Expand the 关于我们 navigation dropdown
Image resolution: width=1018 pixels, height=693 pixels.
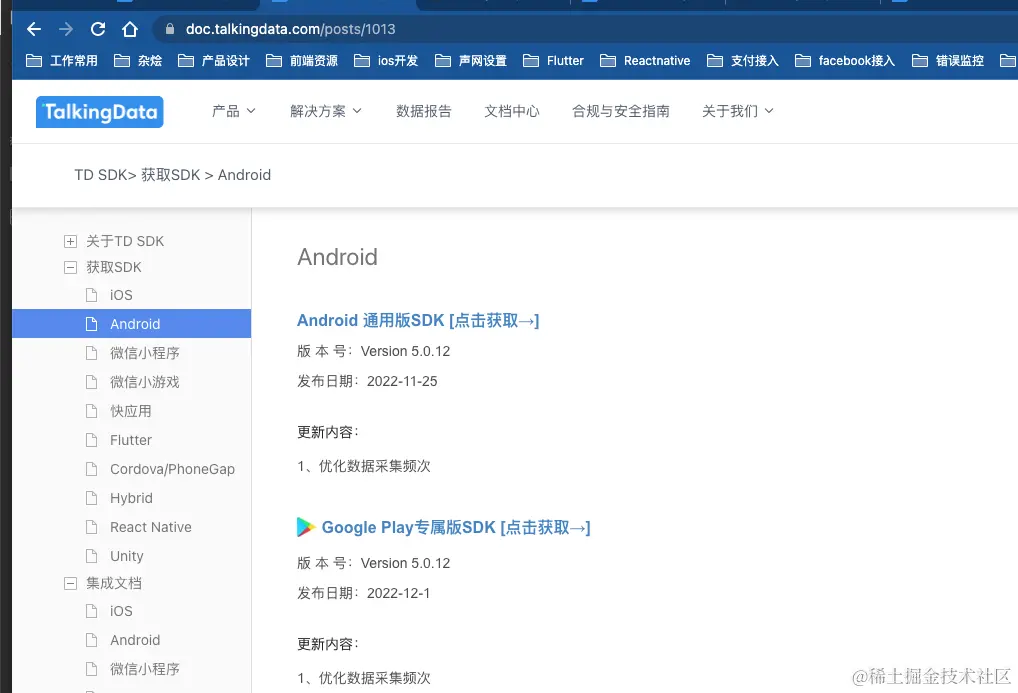(738, 111)
